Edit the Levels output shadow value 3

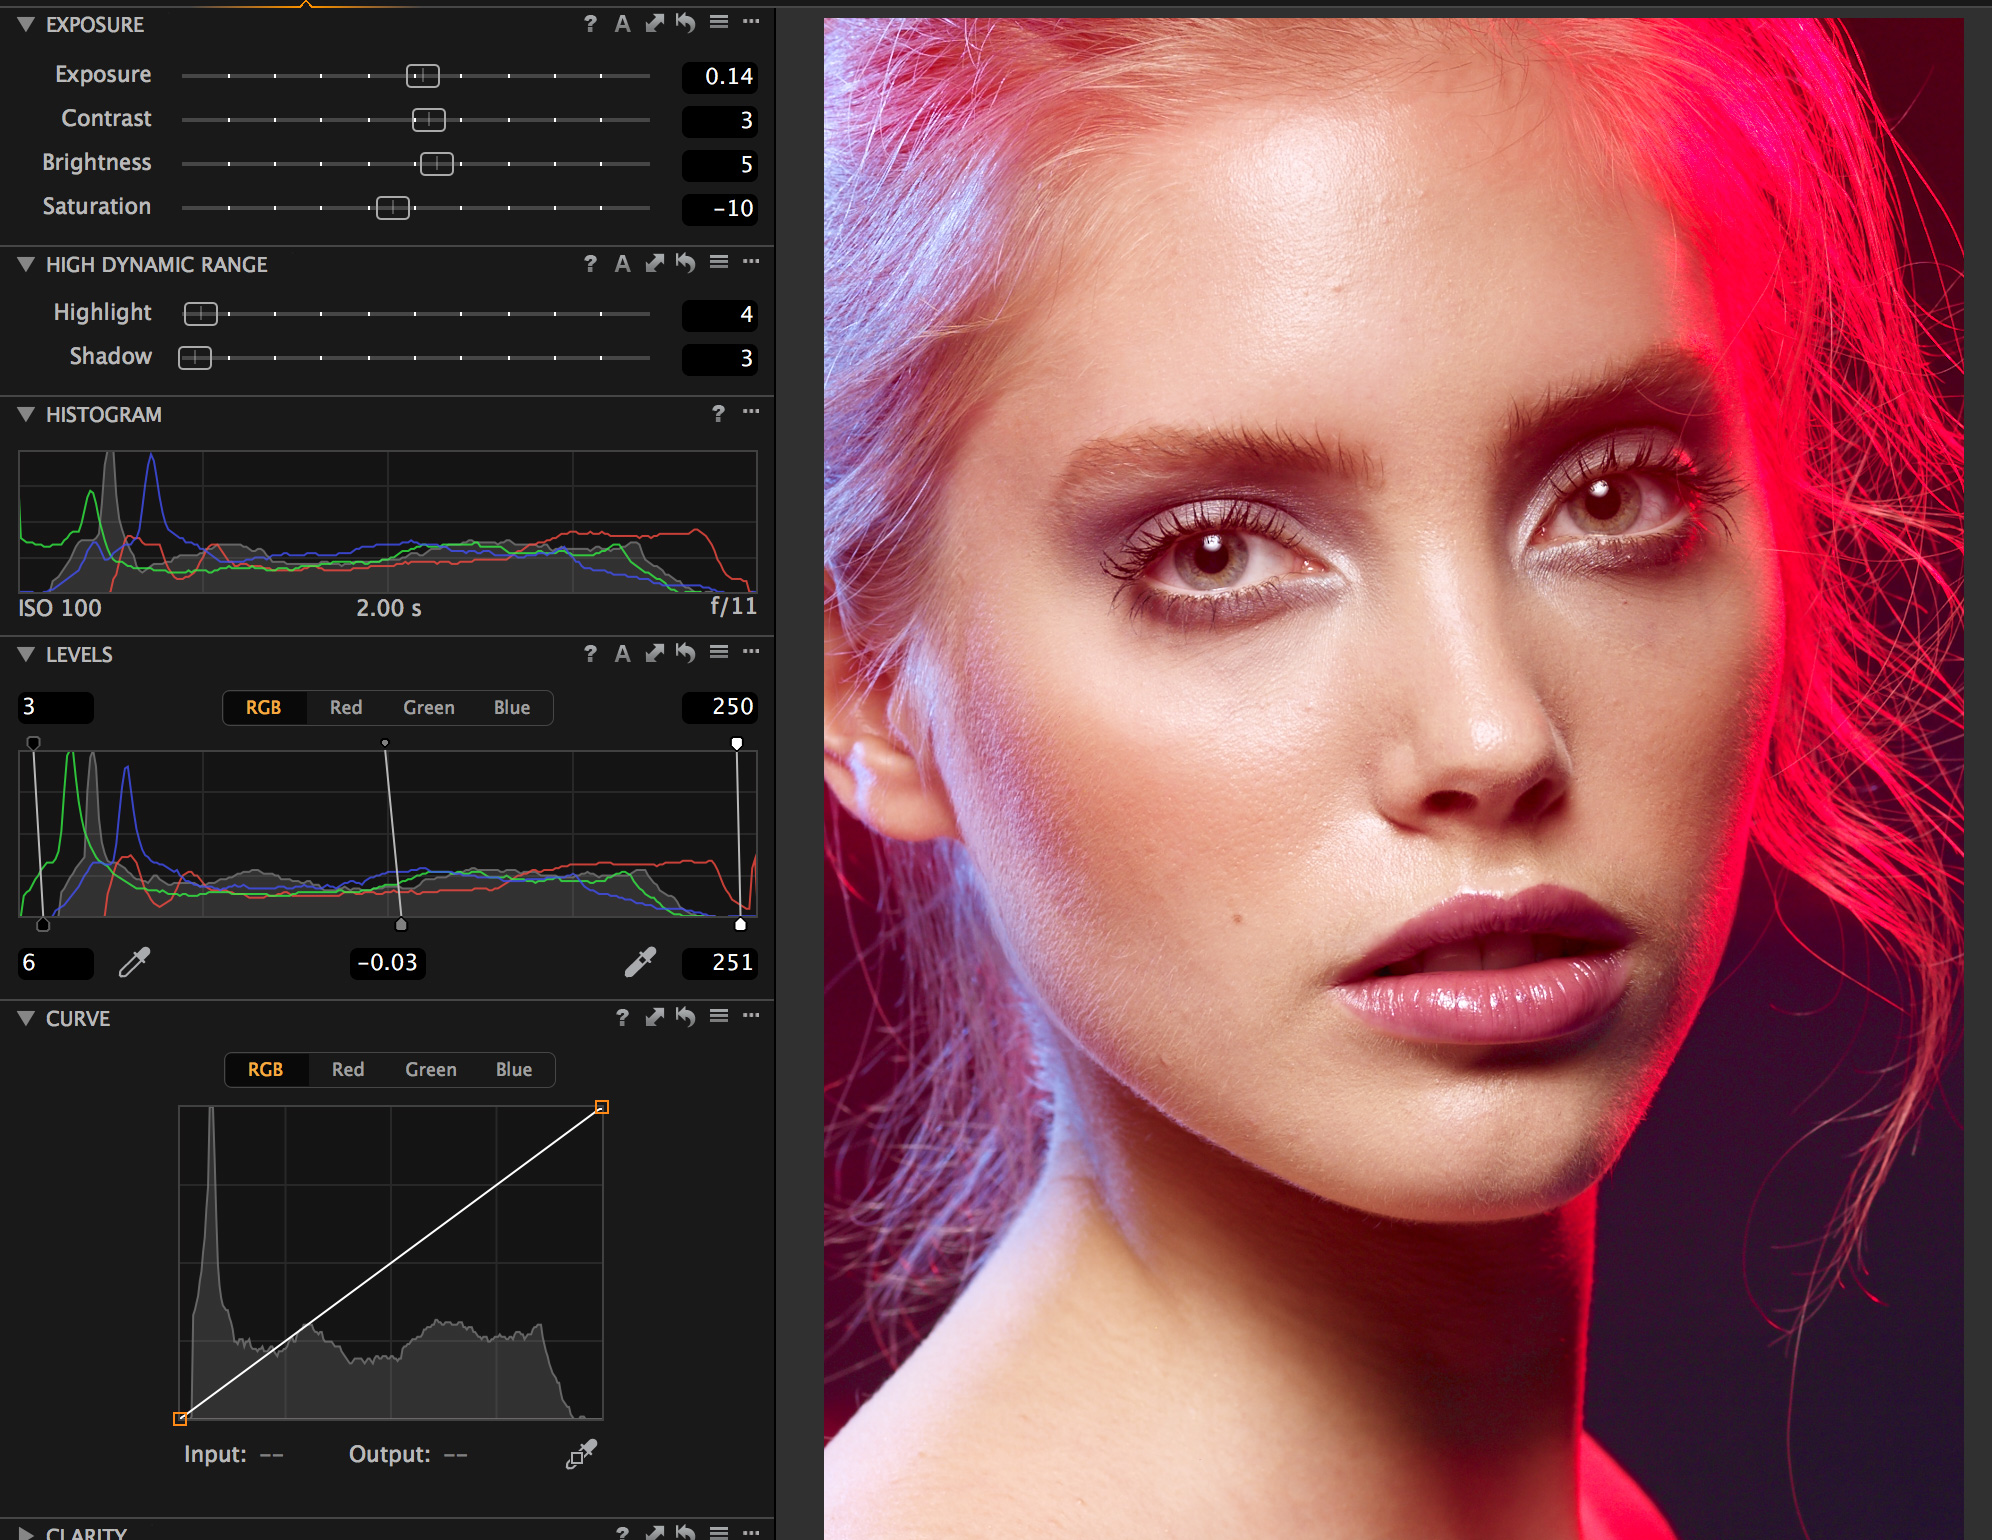point(56,707)
